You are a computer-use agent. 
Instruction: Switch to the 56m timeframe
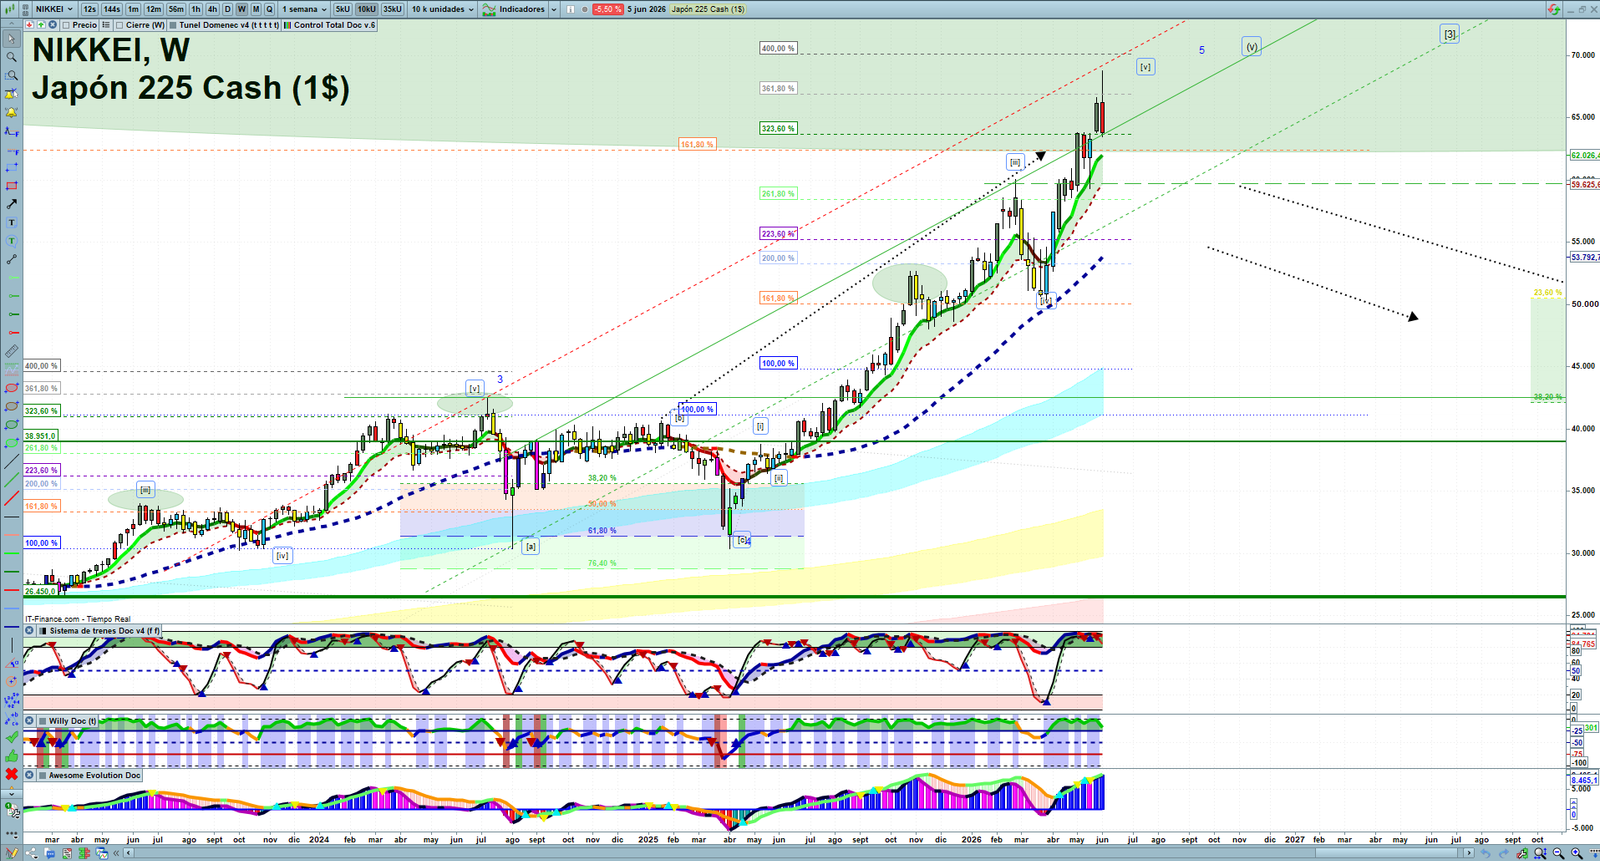(176, 9)
